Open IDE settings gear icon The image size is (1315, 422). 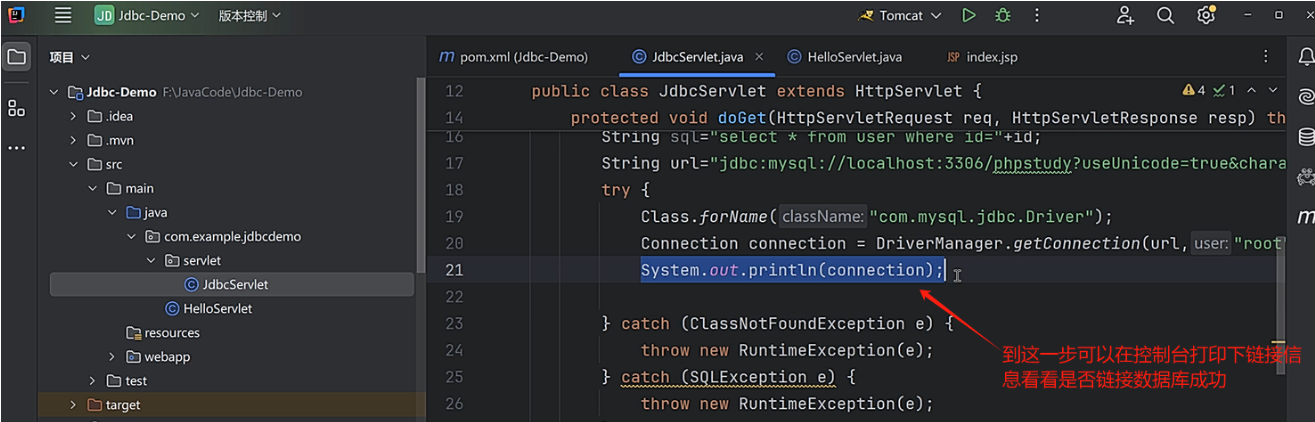[1206, 16]
